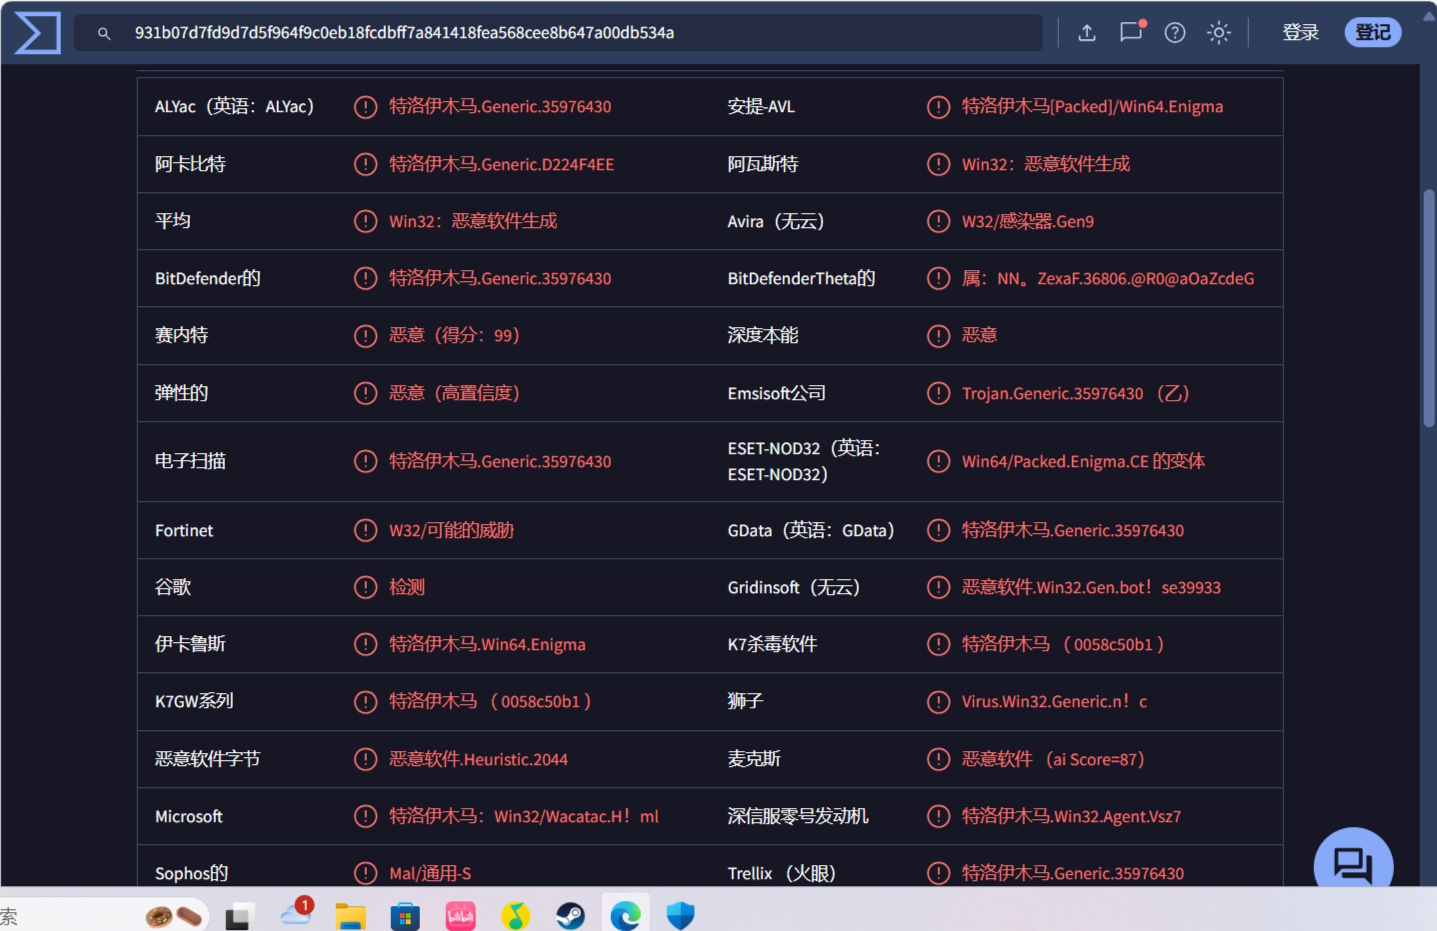Select Virus.Win32.Generic.n! c detection text
Image resolution: width=1437 pixels, height=931 pixels.
[1054, 702]
